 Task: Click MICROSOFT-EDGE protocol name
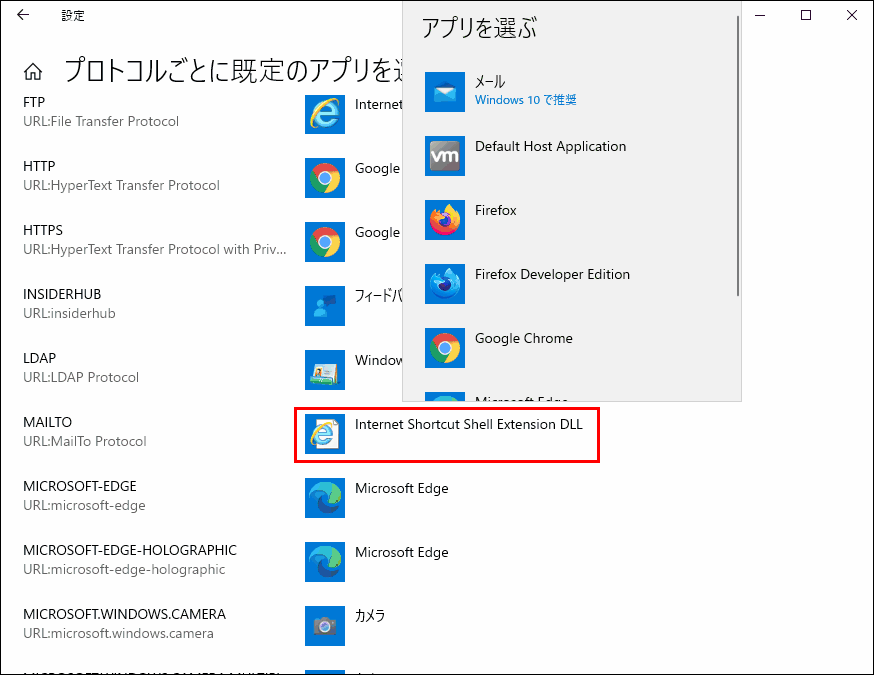80,486
